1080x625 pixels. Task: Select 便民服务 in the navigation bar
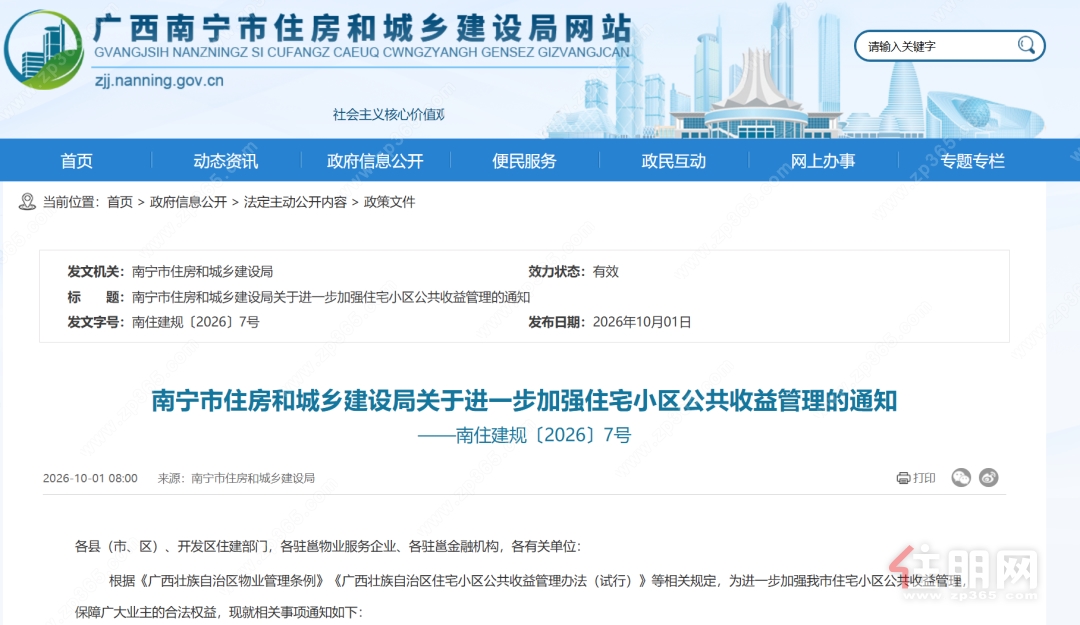524,161
